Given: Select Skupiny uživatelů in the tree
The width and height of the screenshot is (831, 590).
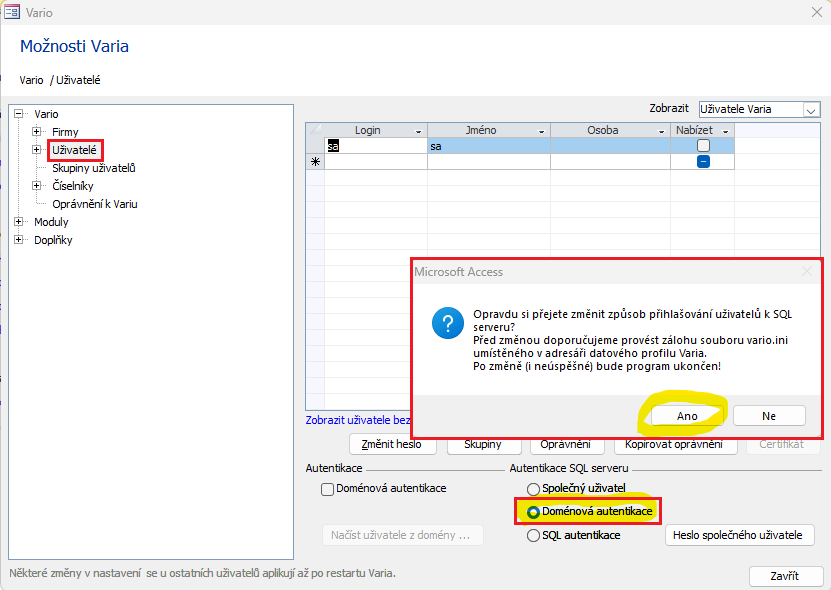Looking at the screenshot, I should (93, 168).
